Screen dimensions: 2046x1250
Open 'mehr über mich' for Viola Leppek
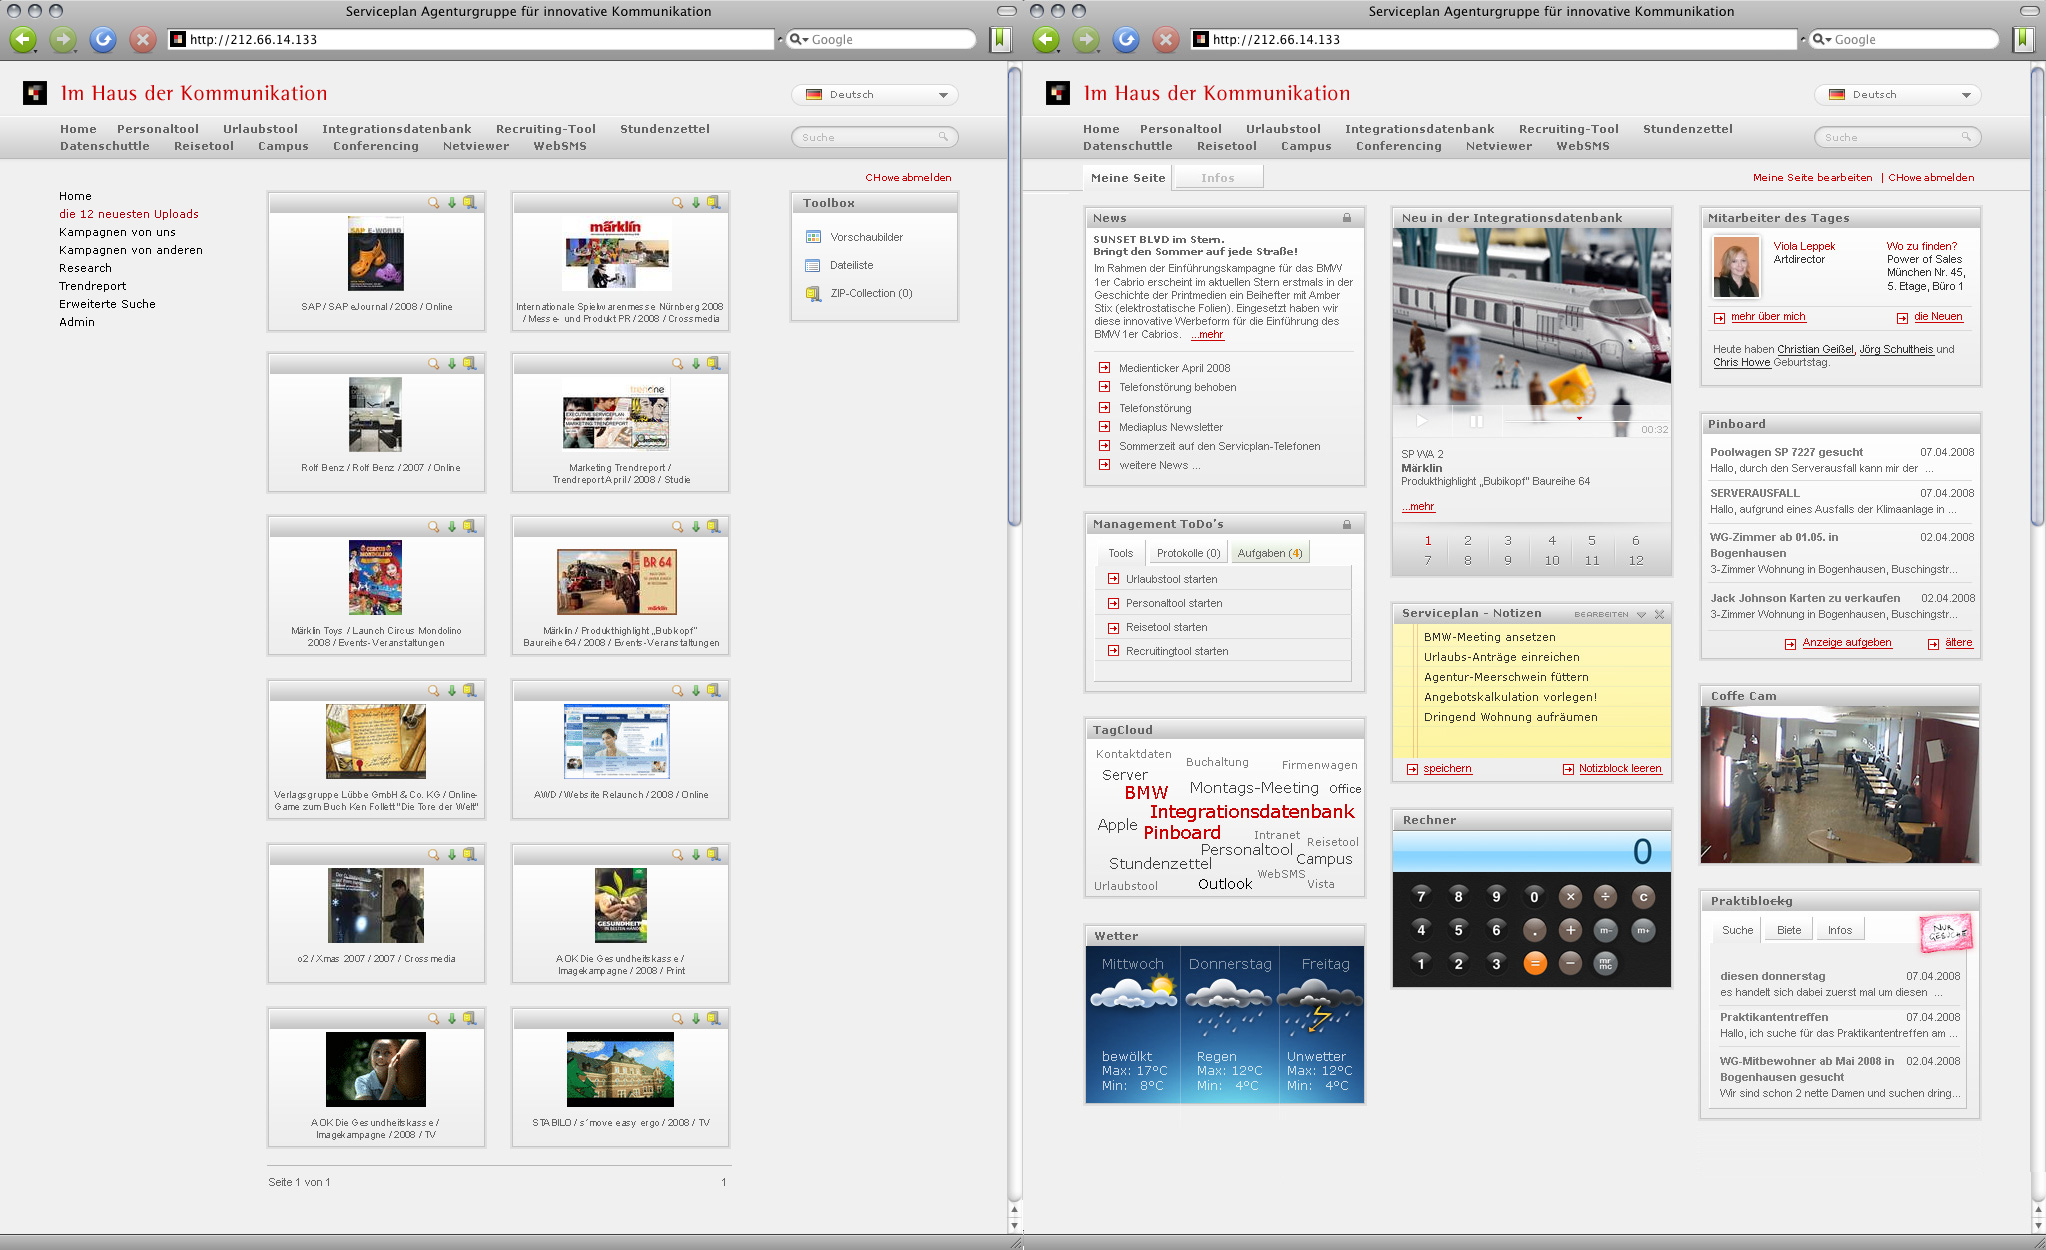pos(1768,317)
